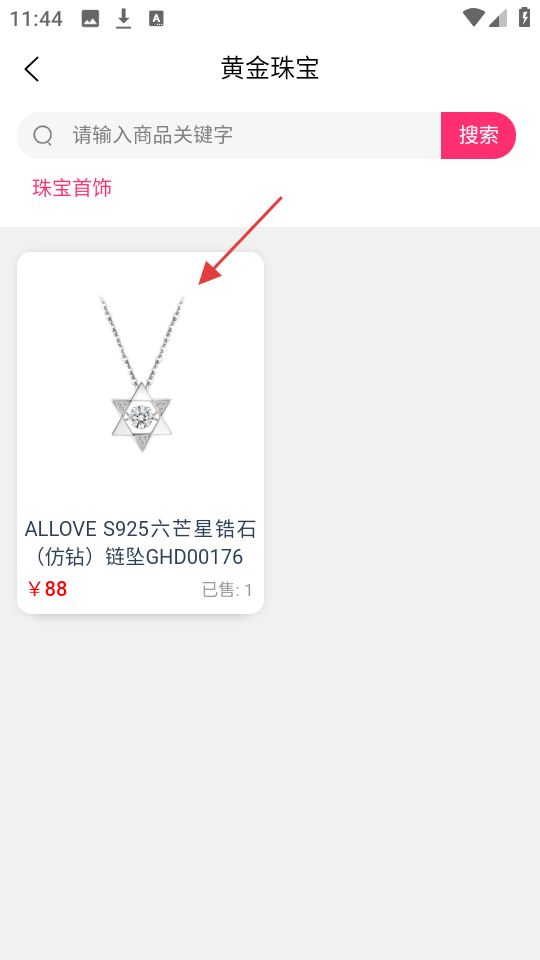Tap the ¥88 price label
Image resolution: width=540 pixels, height=960 pixels.
point(47,589)
